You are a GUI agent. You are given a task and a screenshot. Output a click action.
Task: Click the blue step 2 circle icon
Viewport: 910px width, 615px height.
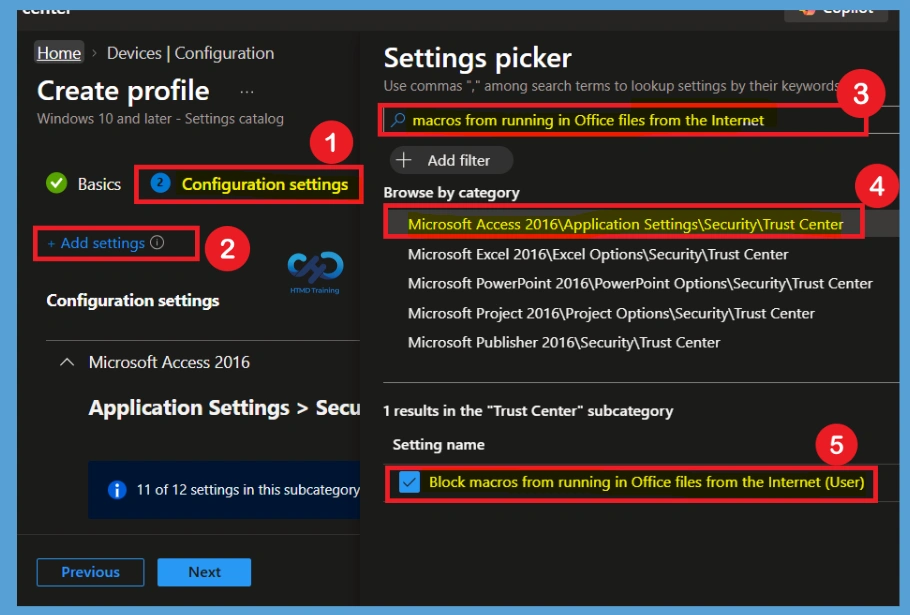pyautogui.click(x=160, y=183)
